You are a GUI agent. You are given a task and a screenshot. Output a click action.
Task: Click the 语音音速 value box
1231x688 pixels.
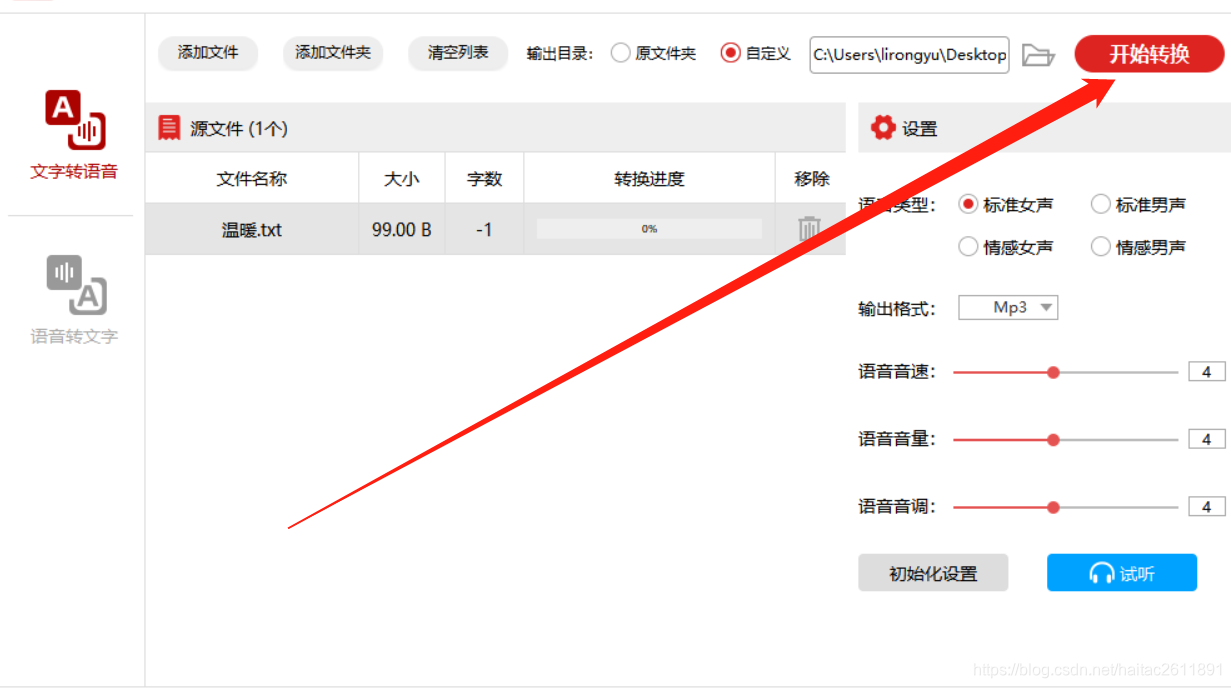tap(1206, 372)
